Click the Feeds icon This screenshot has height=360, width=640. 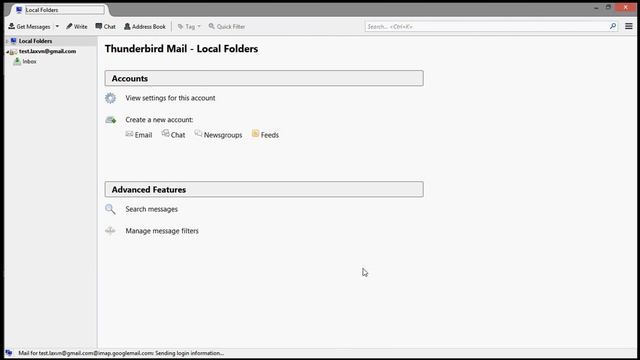(256, 133)
